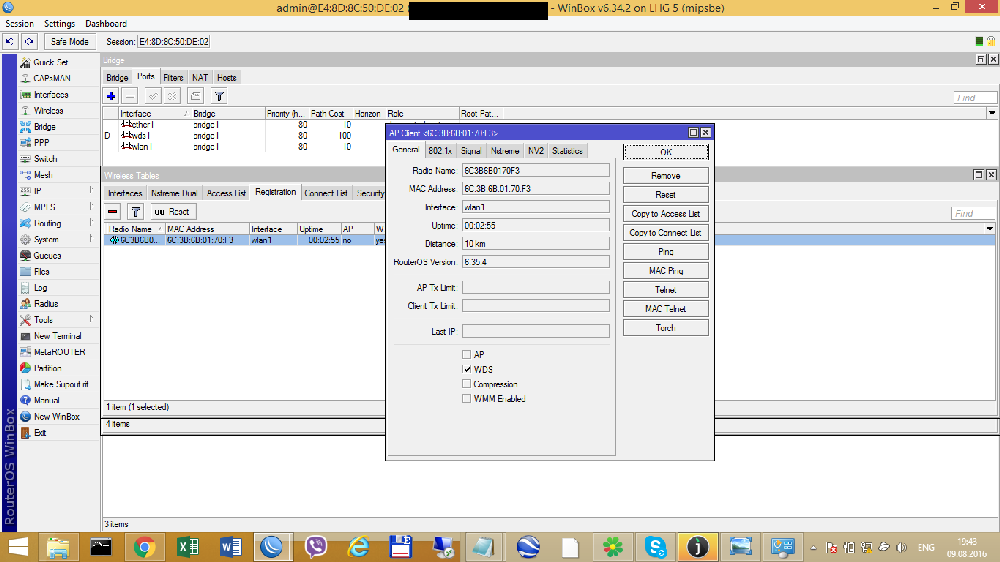Toggle the Compression checkbox
Viewport: 1000px width, 562px height.
coord(466,384)
